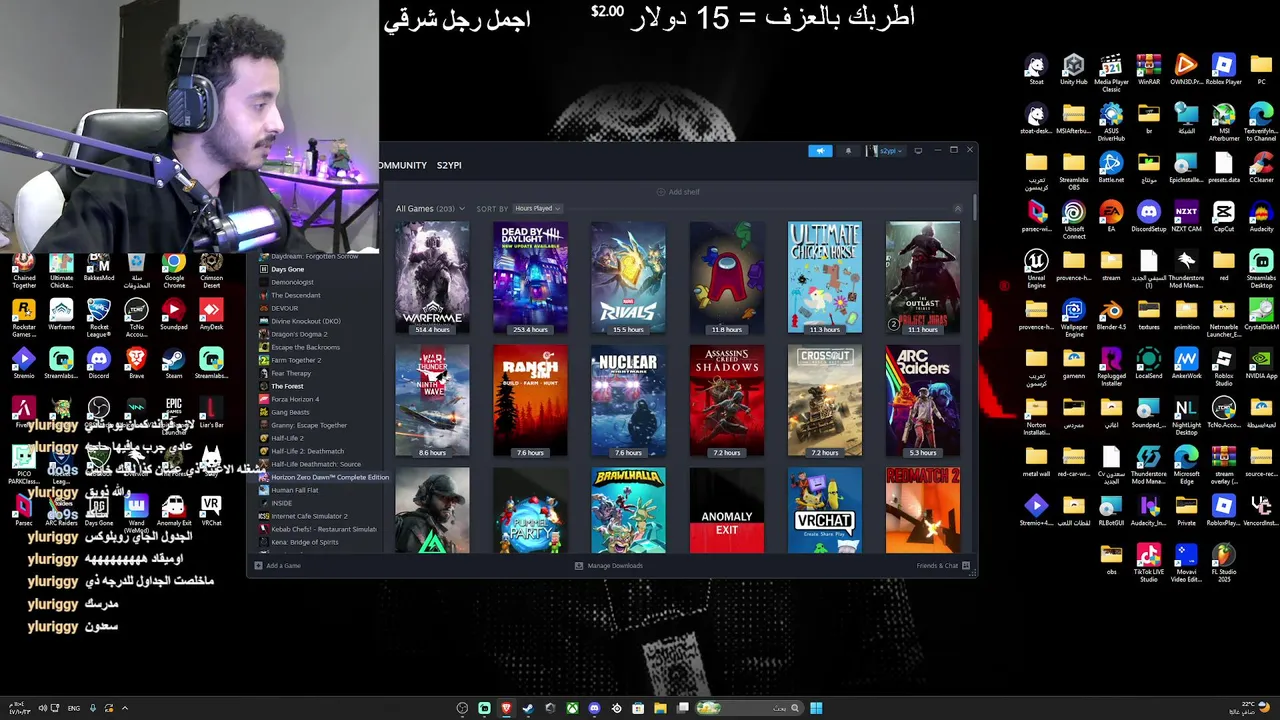Image resolution: width=1280 pixels, height=720 pixels.
Task: Open Assassin's Creed Shadows cover
Action: coord(727,401)
